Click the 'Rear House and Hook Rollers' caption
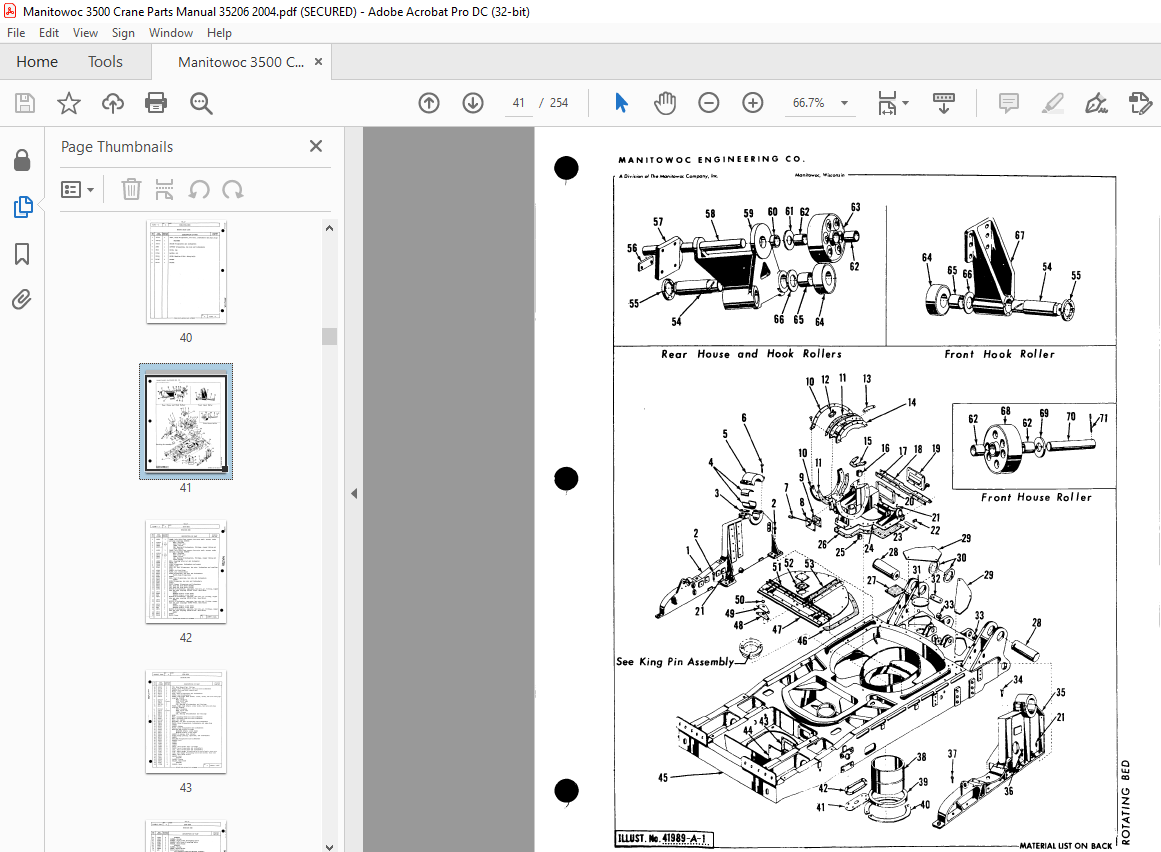This screenshot has height=852, width=1161. [x=751, y=354]
